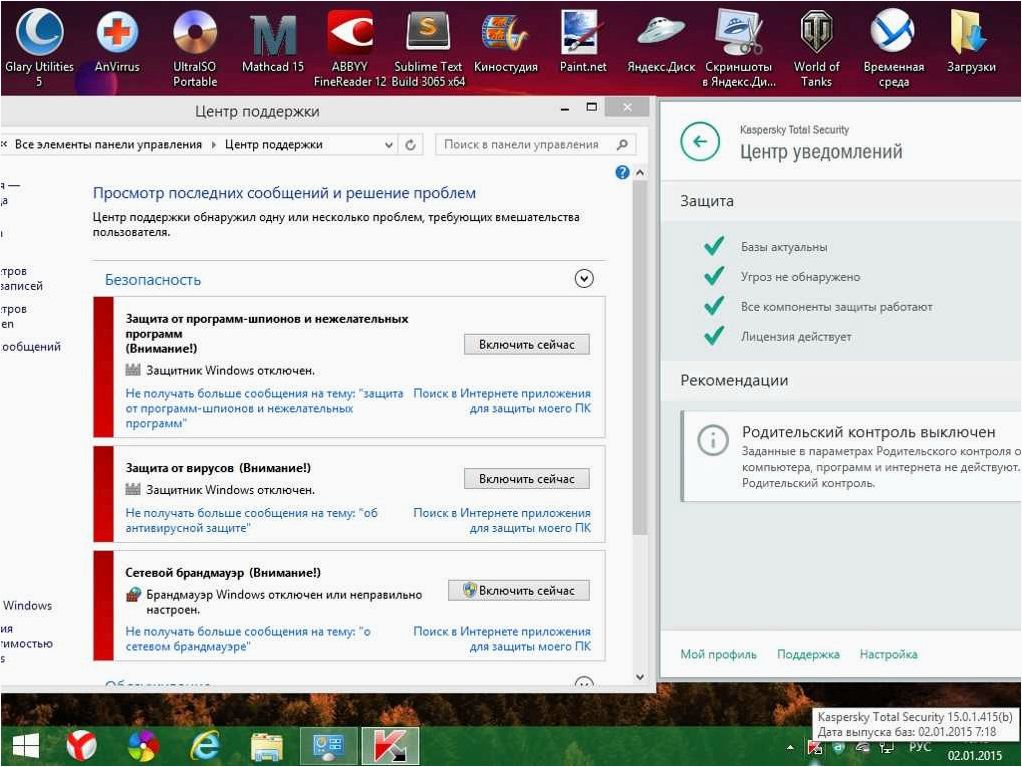1022x767 pixels.
Task: Open address bar history dropdown
Action: [388, 145]
